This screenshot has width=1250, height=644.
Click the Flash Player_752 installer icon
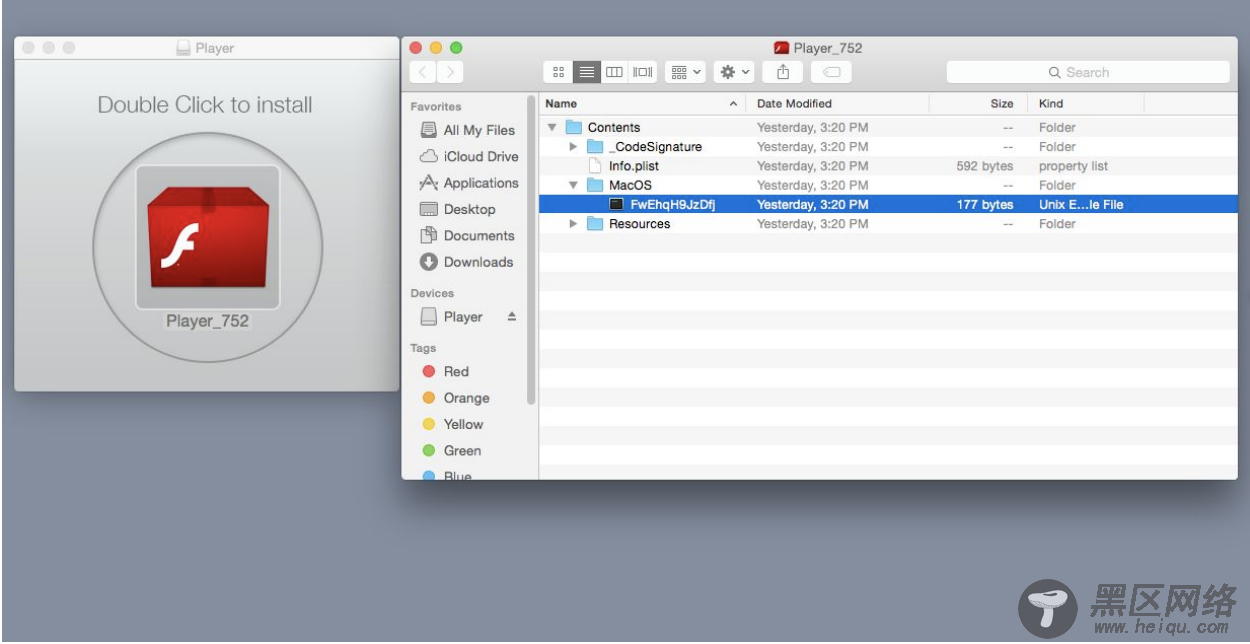(x=207, y=237)
